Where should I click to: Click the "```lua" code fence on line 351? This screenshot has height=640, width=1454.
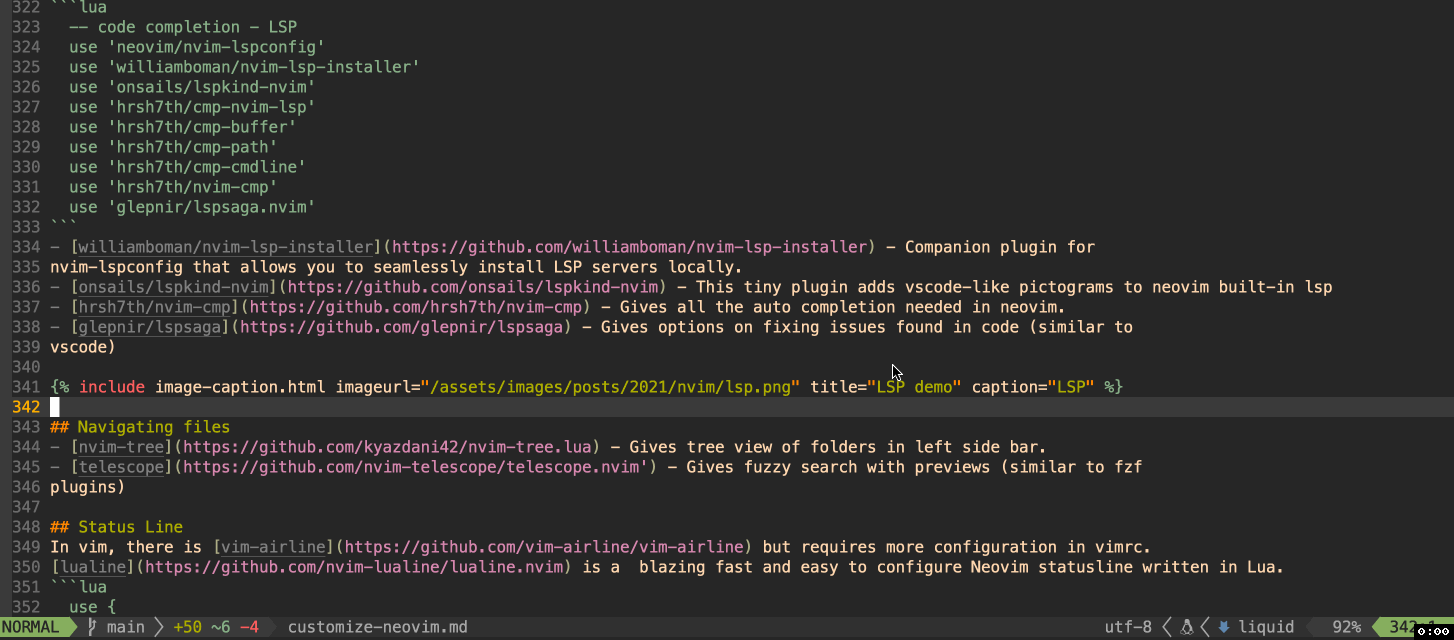point(79,587)
